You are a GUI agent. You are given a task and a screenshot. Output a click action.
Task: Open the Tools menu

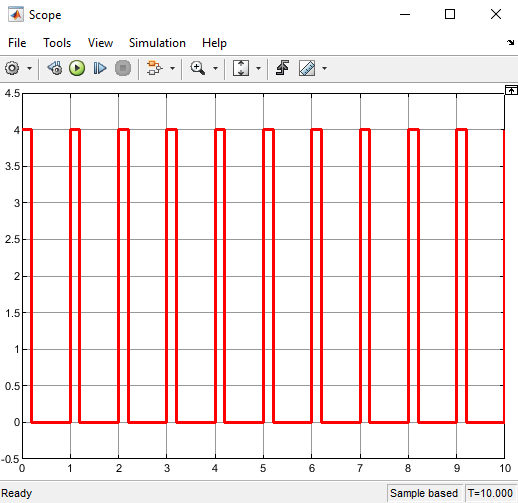tap(57, 43)
